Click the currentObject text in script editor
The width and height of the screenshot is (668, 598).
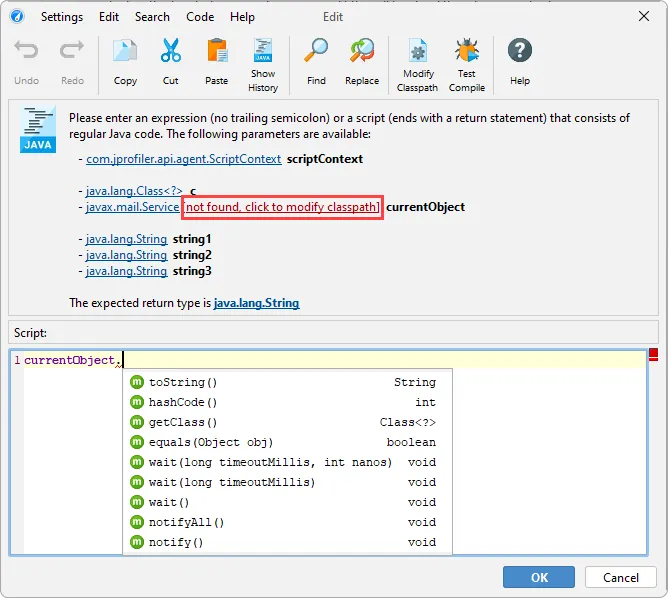pyautogui.click(x=69, y=360)
